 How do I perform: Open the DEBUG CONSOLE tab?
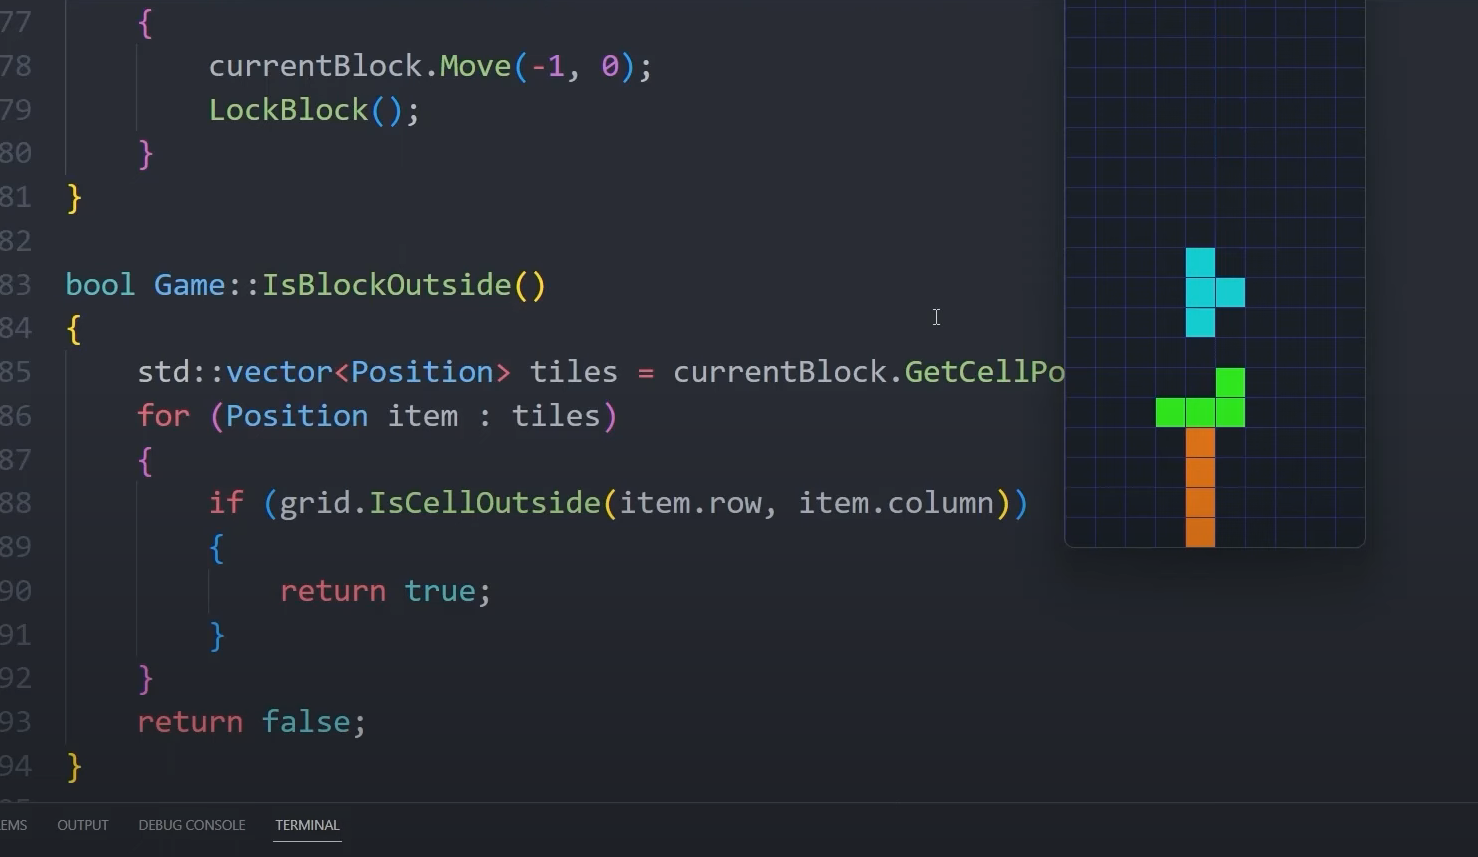click(191, 825)
